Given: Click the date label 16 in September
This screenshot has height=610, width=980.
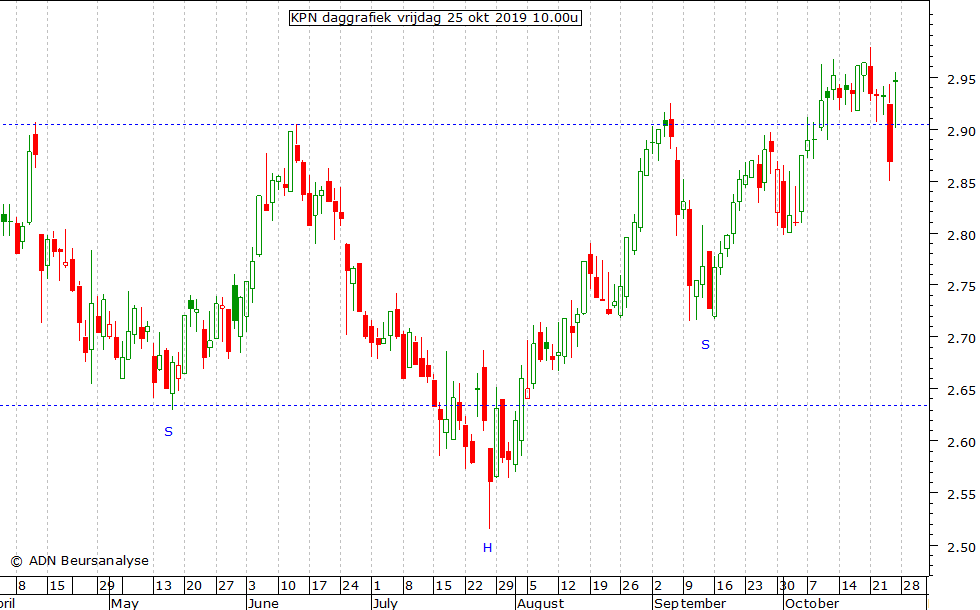Looking at the screenshot, I should point(724,586).
